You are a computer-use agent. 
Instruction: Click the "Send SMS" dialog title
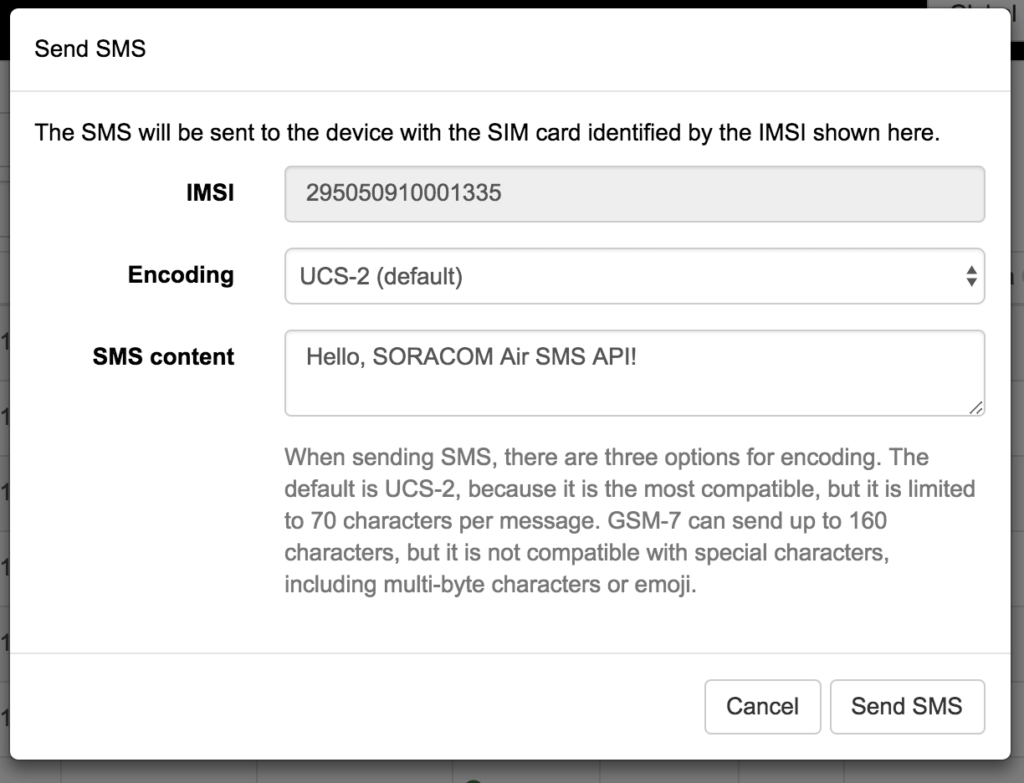[x=90, y=48]
